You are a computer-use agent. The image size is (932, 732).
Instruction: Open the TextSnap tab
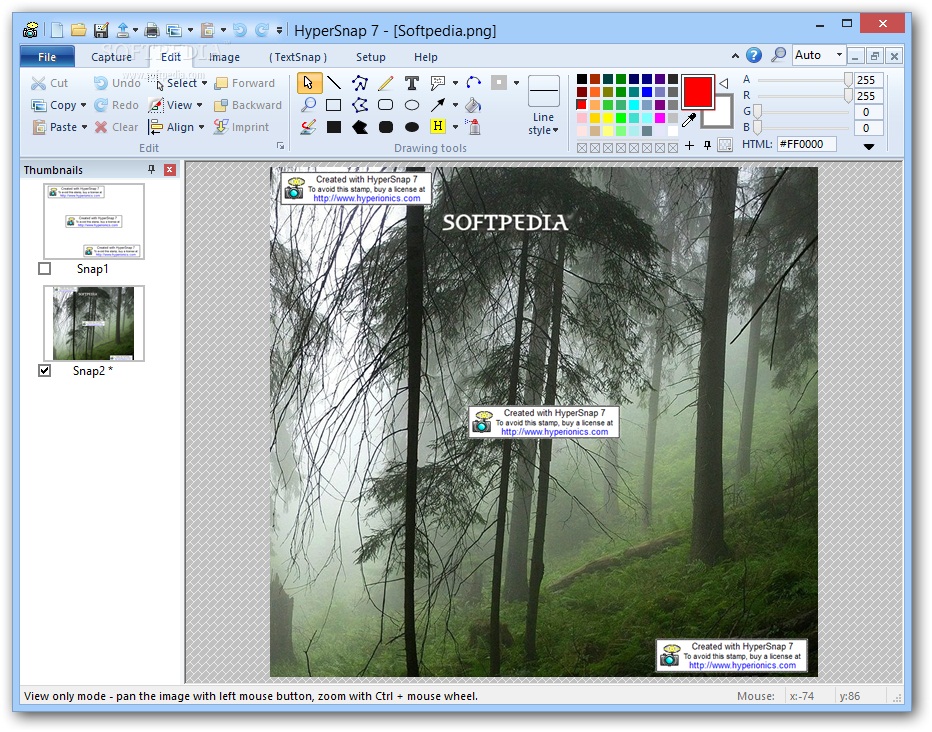click(298, 57)
